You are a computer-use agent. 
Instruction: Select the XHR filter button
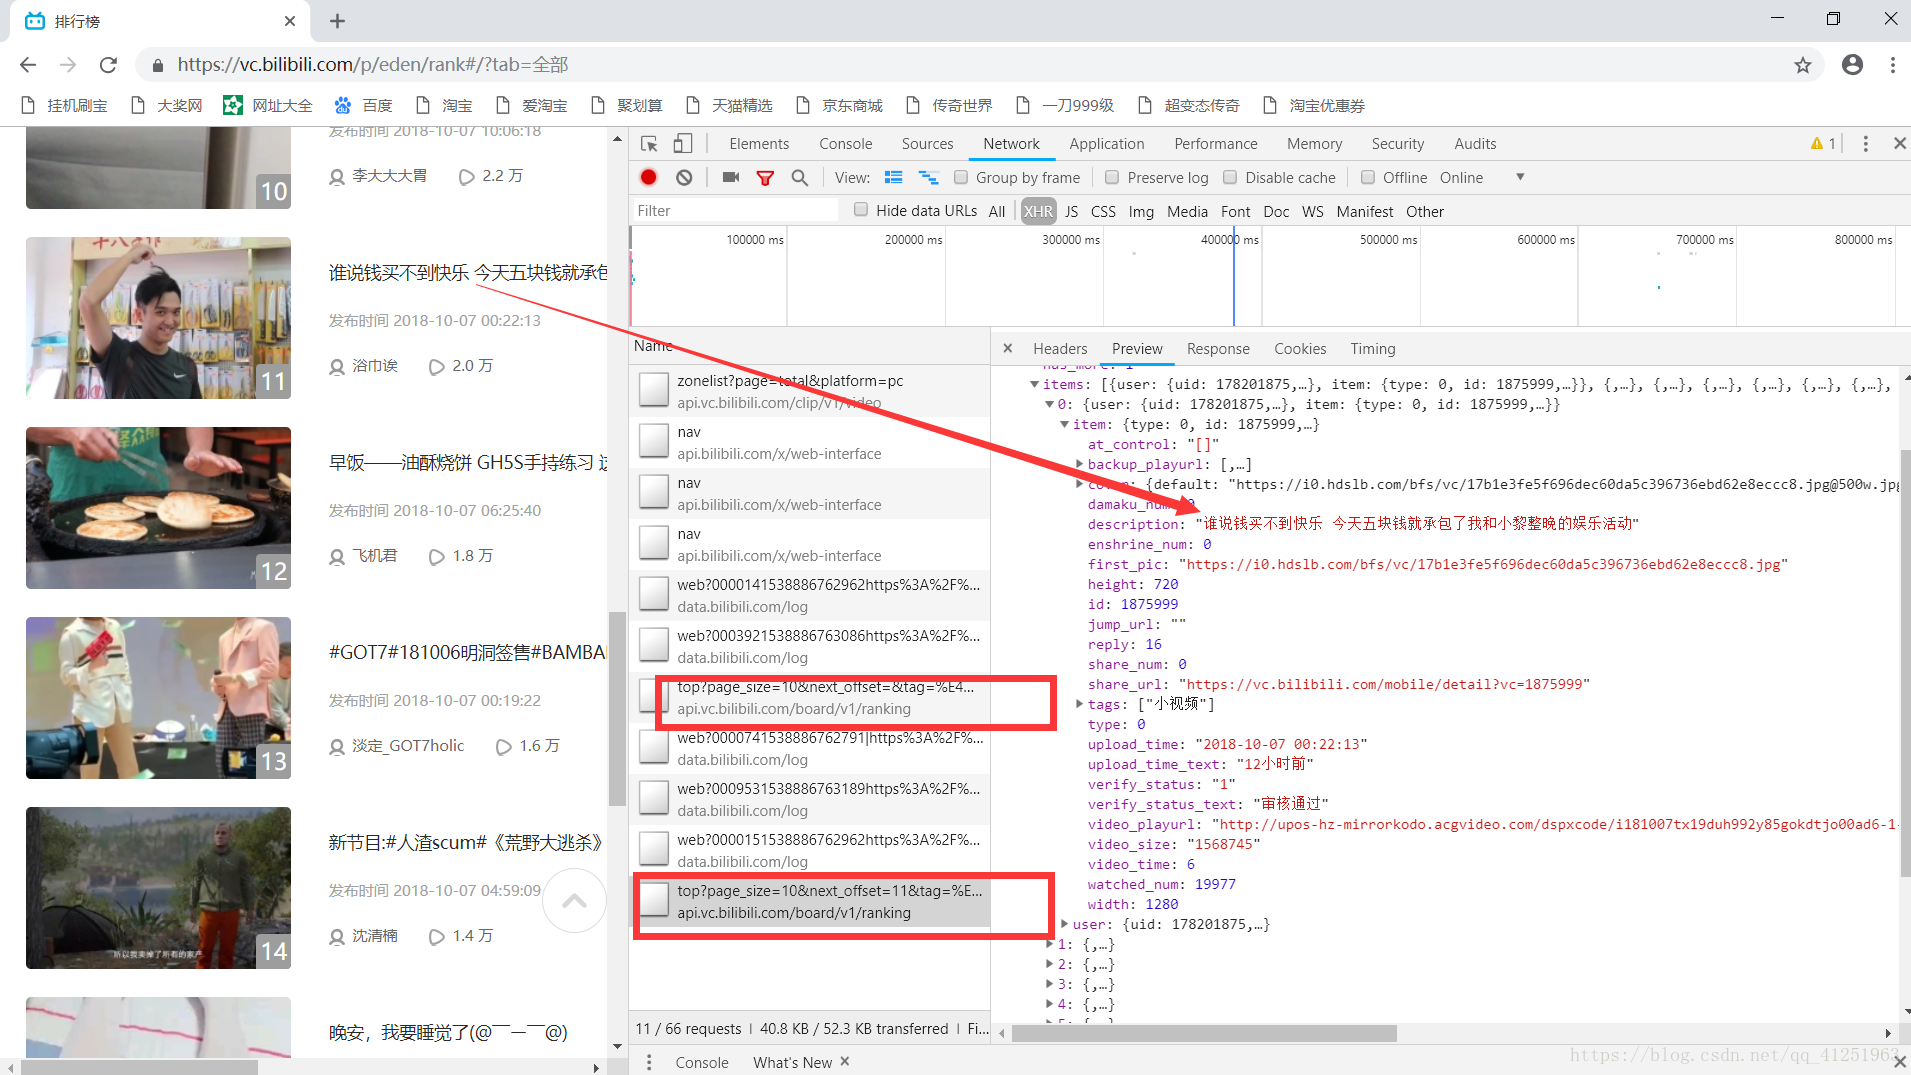pos(1038,211)
